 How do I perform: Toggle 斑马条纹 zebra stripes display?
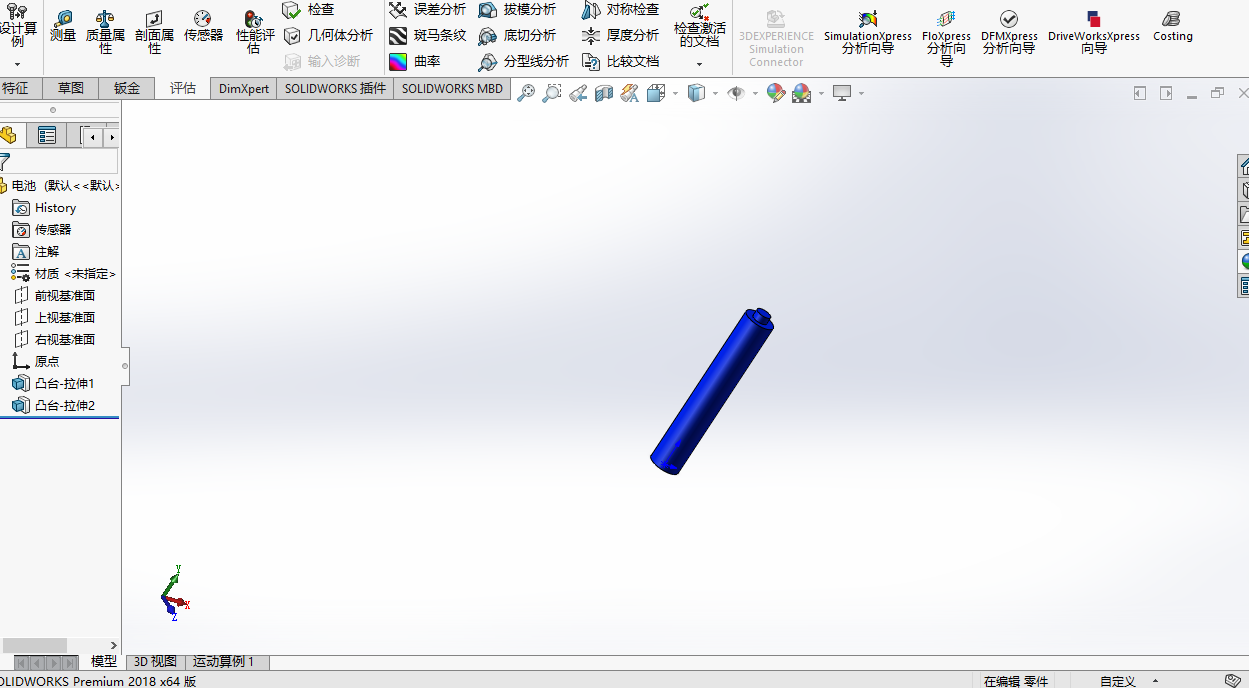427,36
